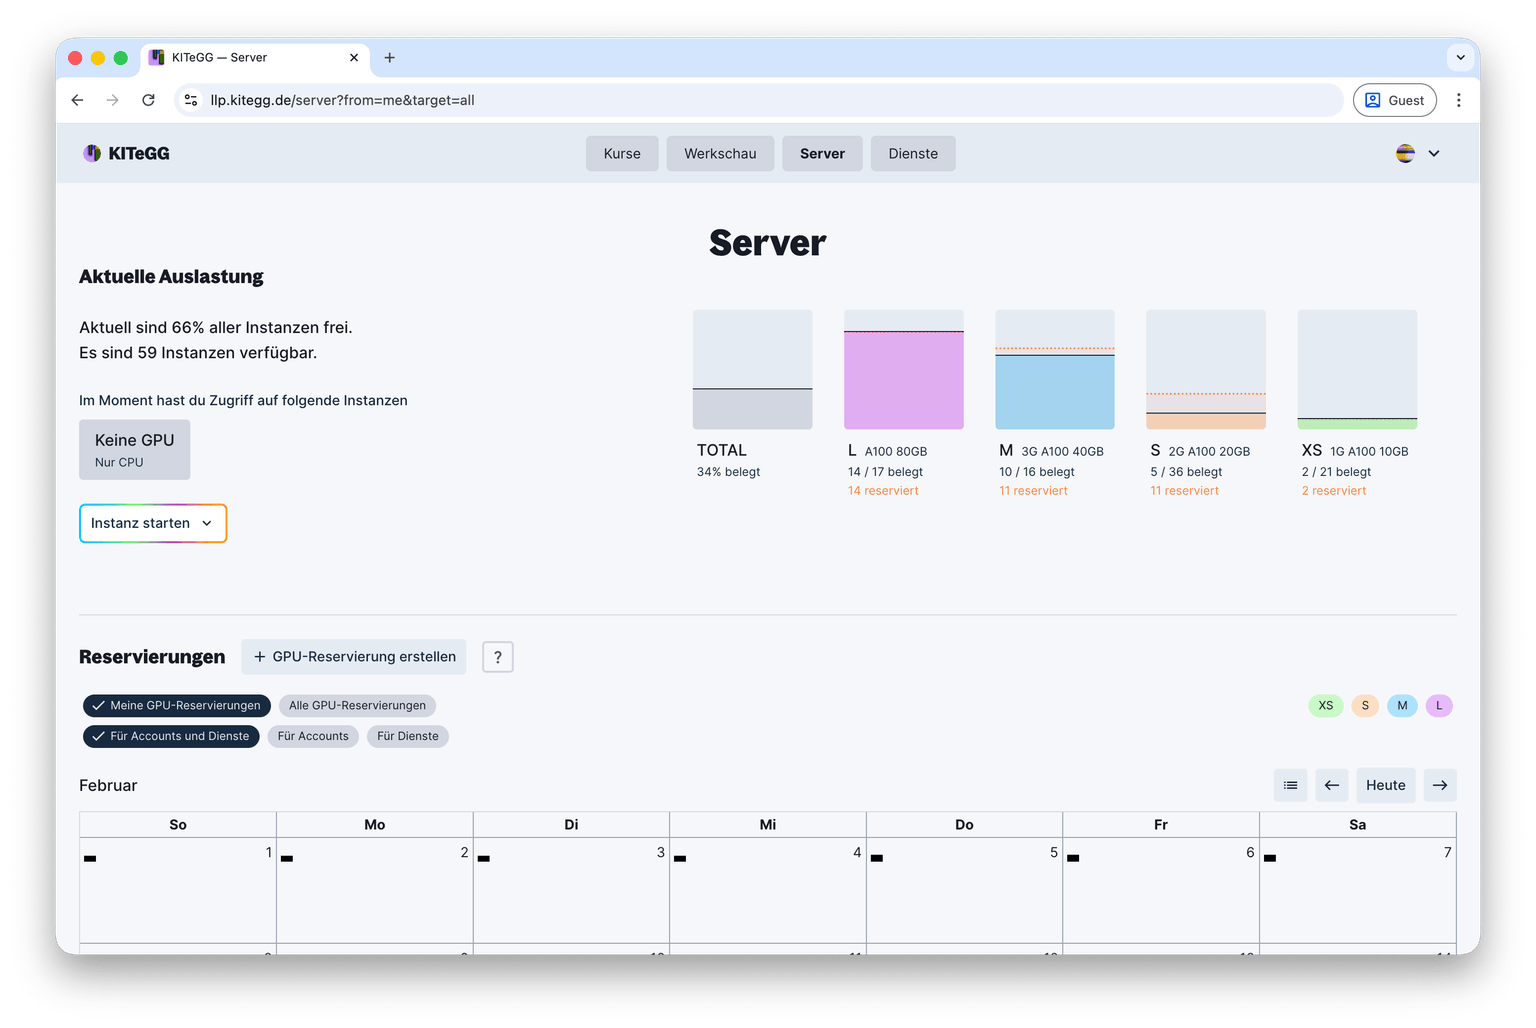Toggle Alle GPU-Reservierungen filter

click(357, 705)
